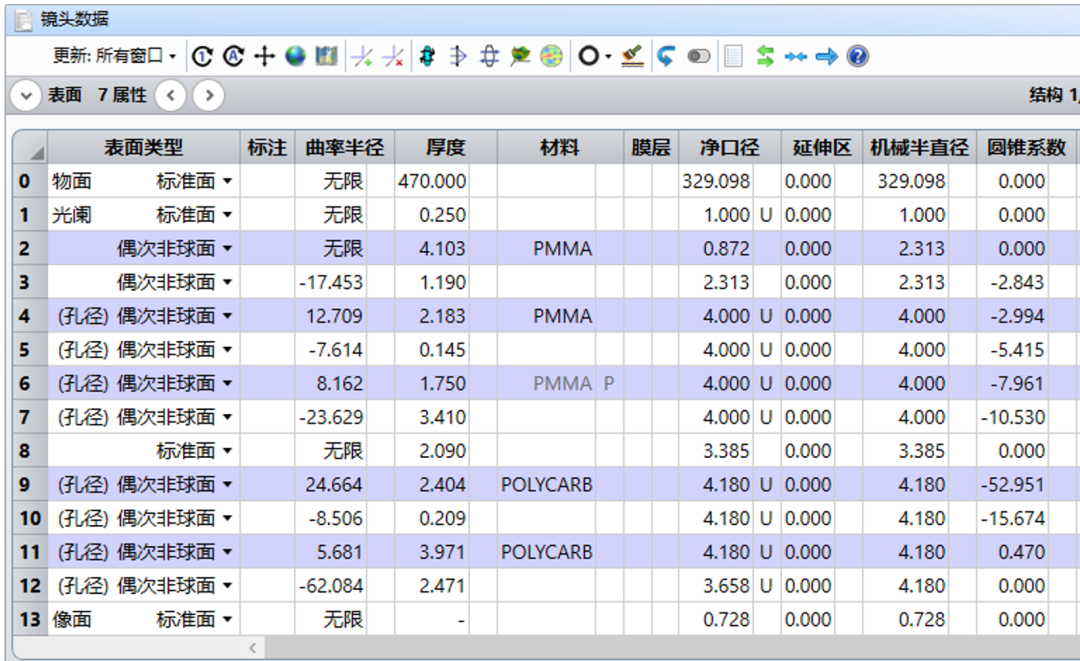This screenshot has height=661, width=1080.
Task: Click the 材料 column header
Action: click(x=560, y=147)
